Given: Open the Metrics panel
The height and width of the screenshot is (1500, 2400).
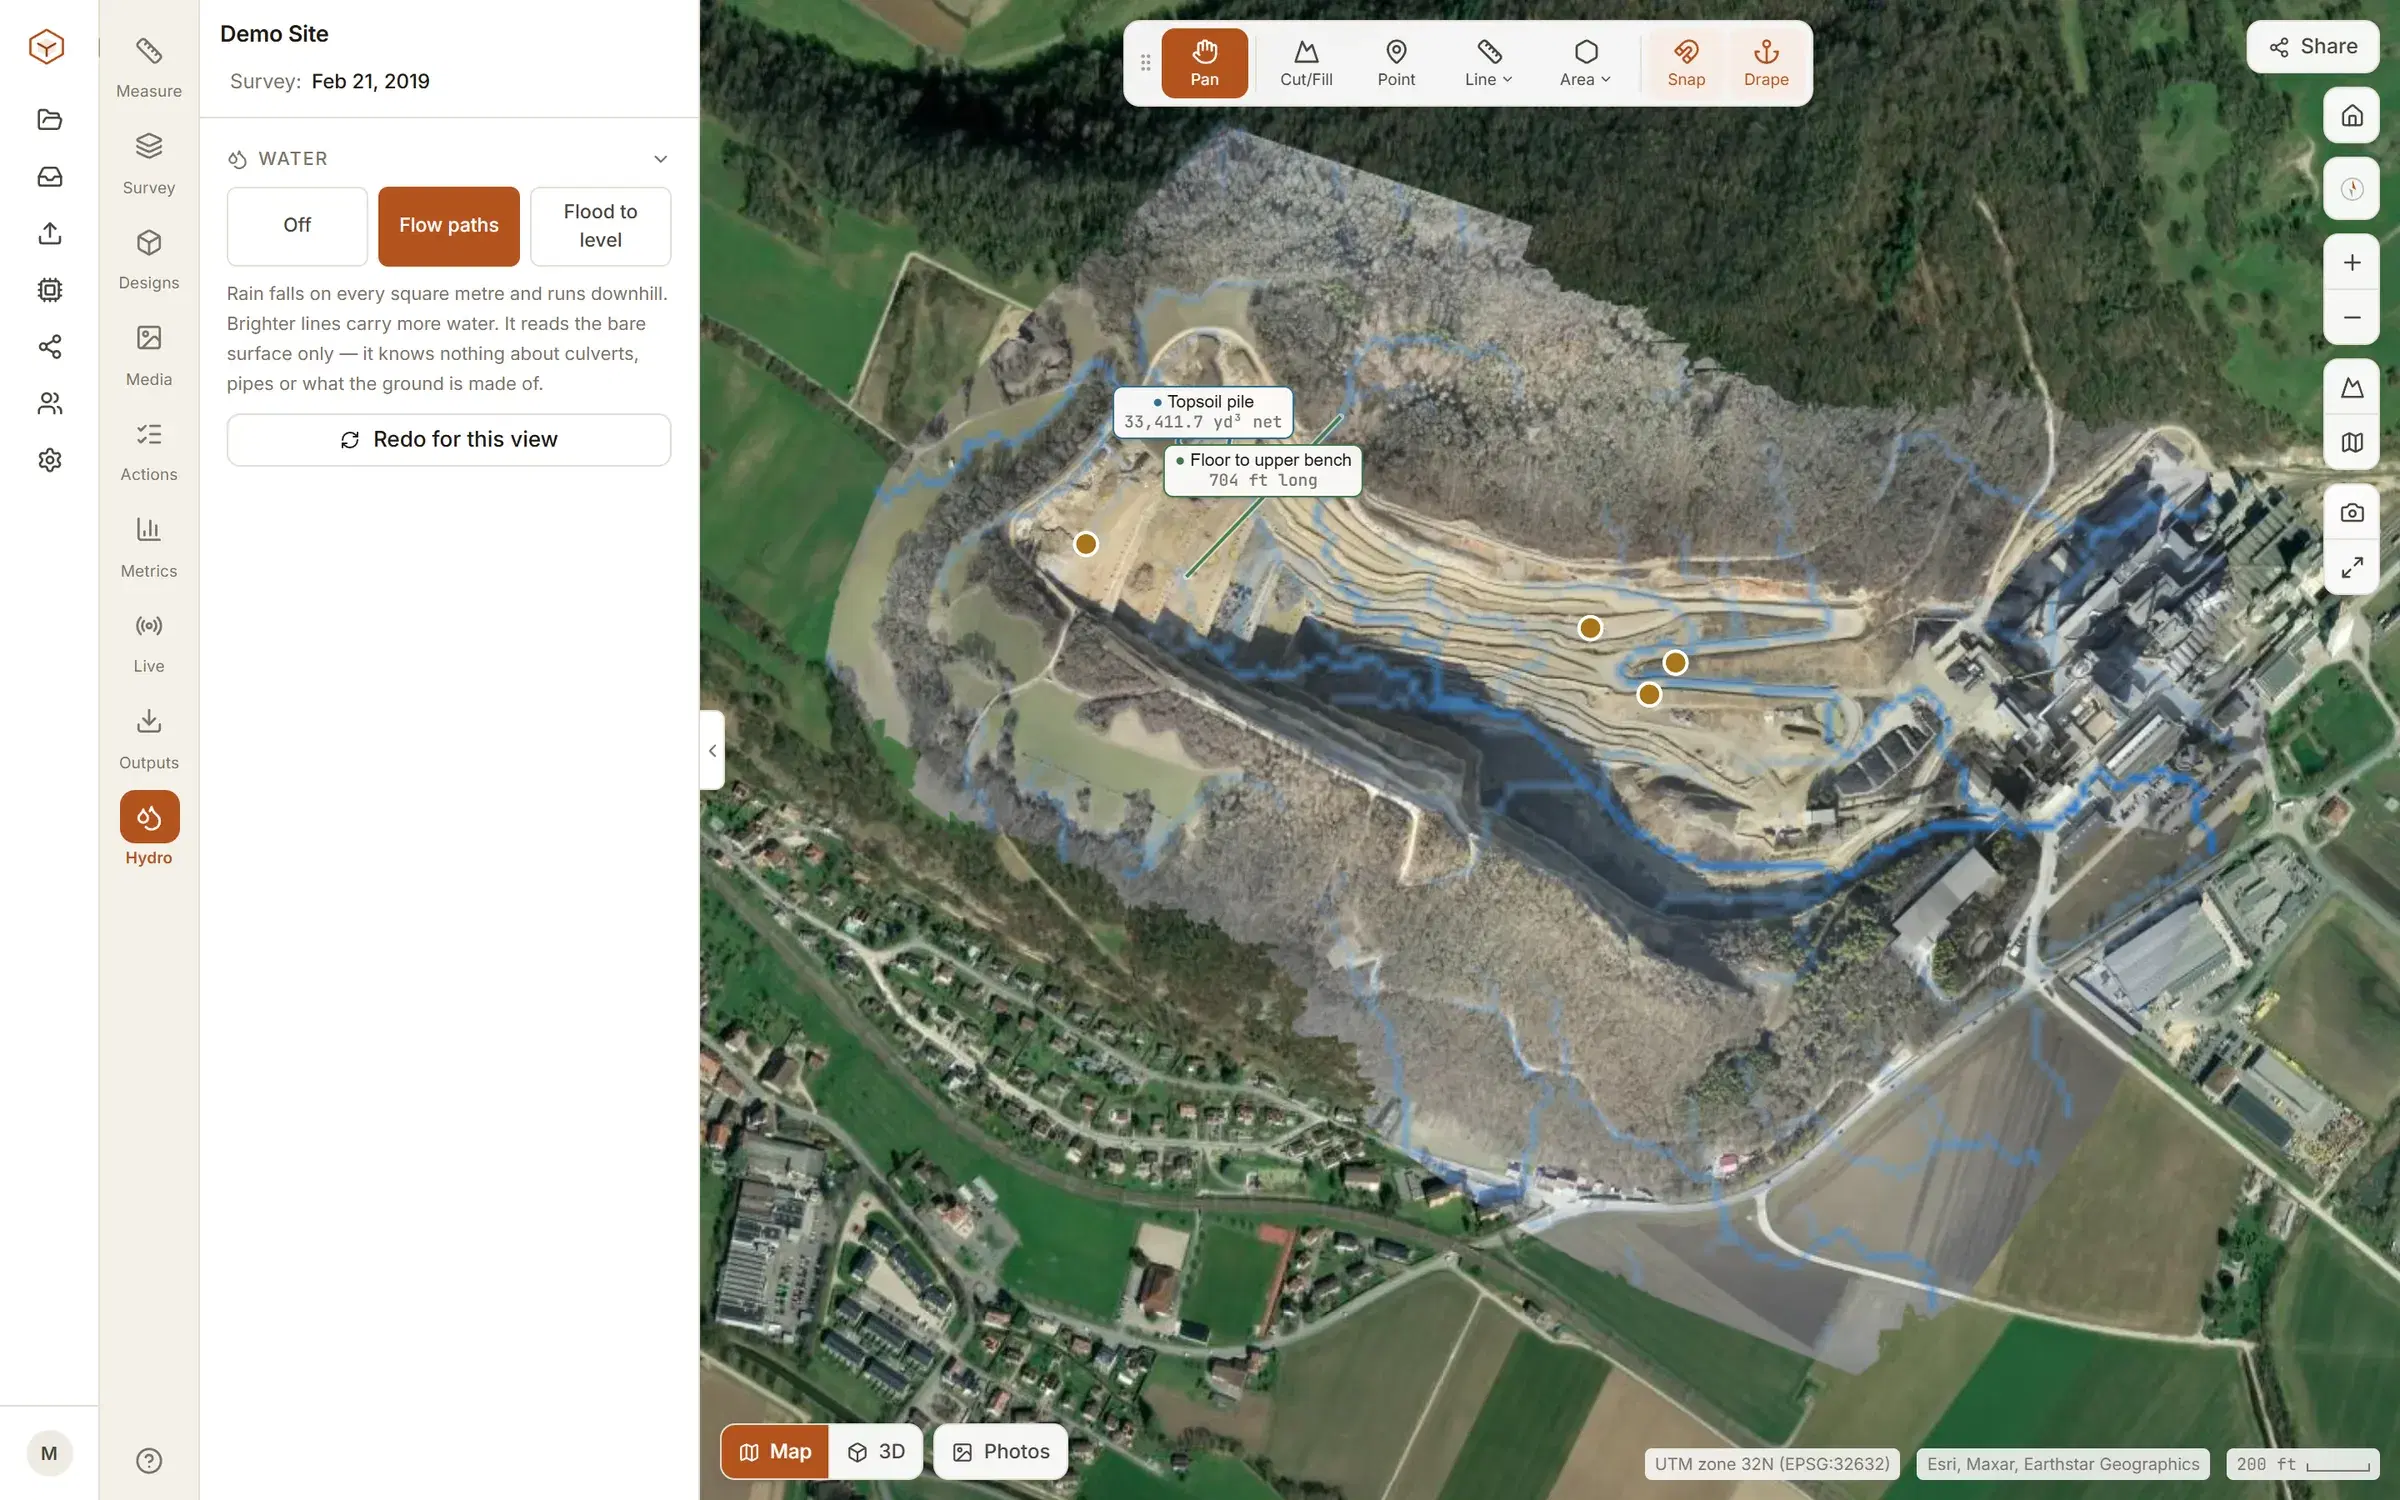Looking at the screenshot, I should pyautogui.click(x=149, y=548).
